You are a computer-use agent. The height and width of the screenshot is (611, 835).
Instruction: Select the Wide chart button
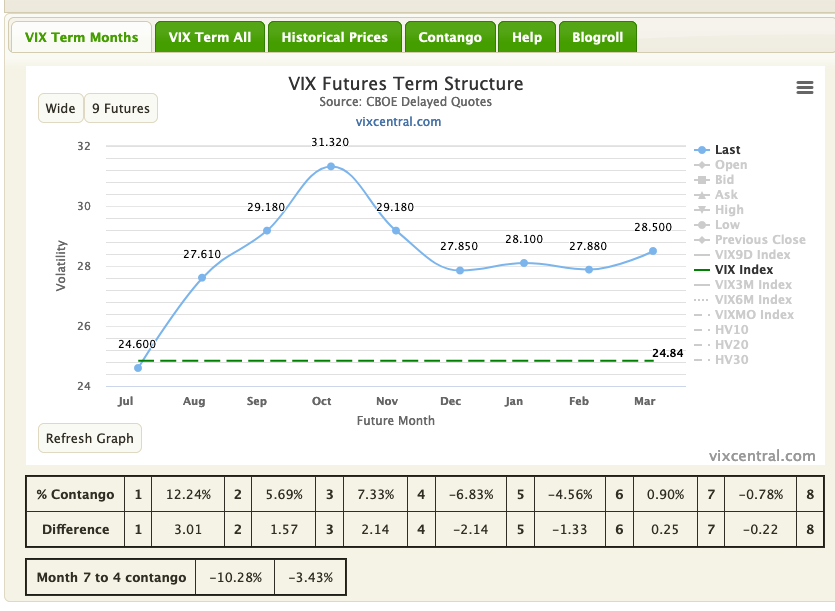(60, 108)
